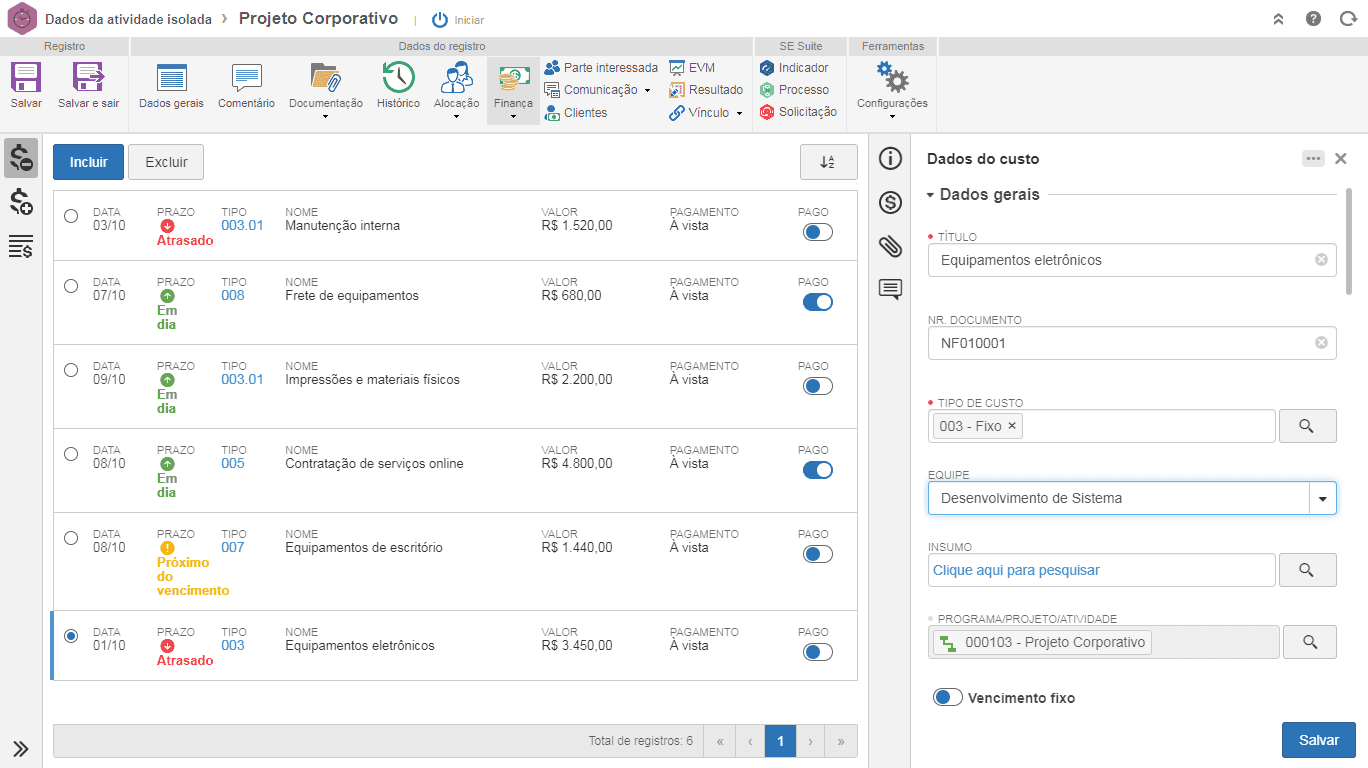1368x768 pixels.
Task: Open the Equipe dropdown arrow
Action: coord(1323,498)
